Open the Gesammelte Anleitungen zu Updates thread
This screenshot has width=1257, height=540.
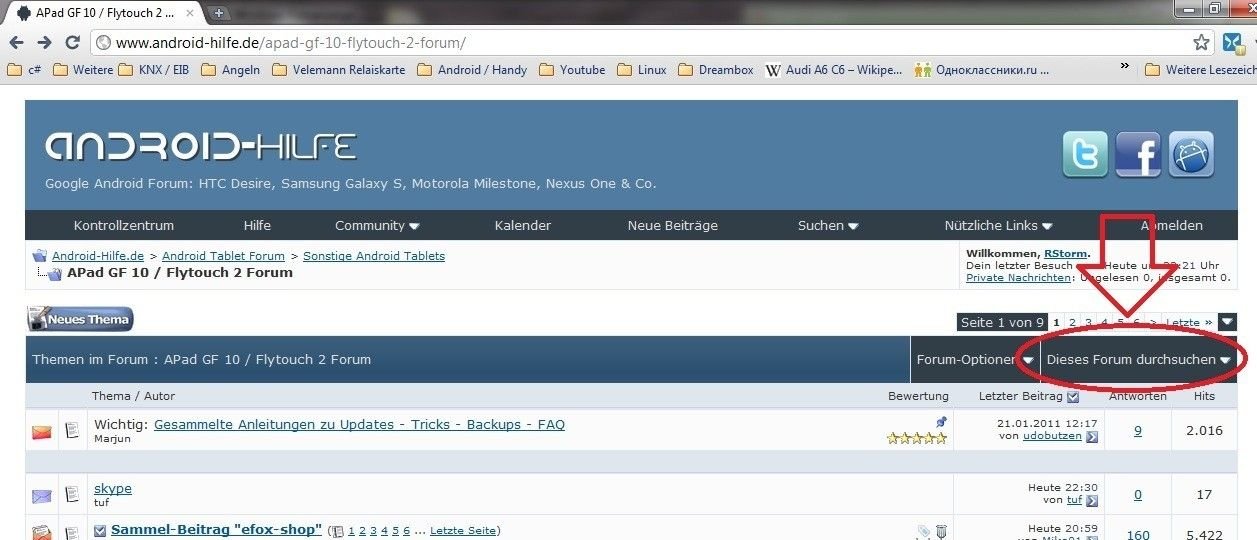pos(359,424)
